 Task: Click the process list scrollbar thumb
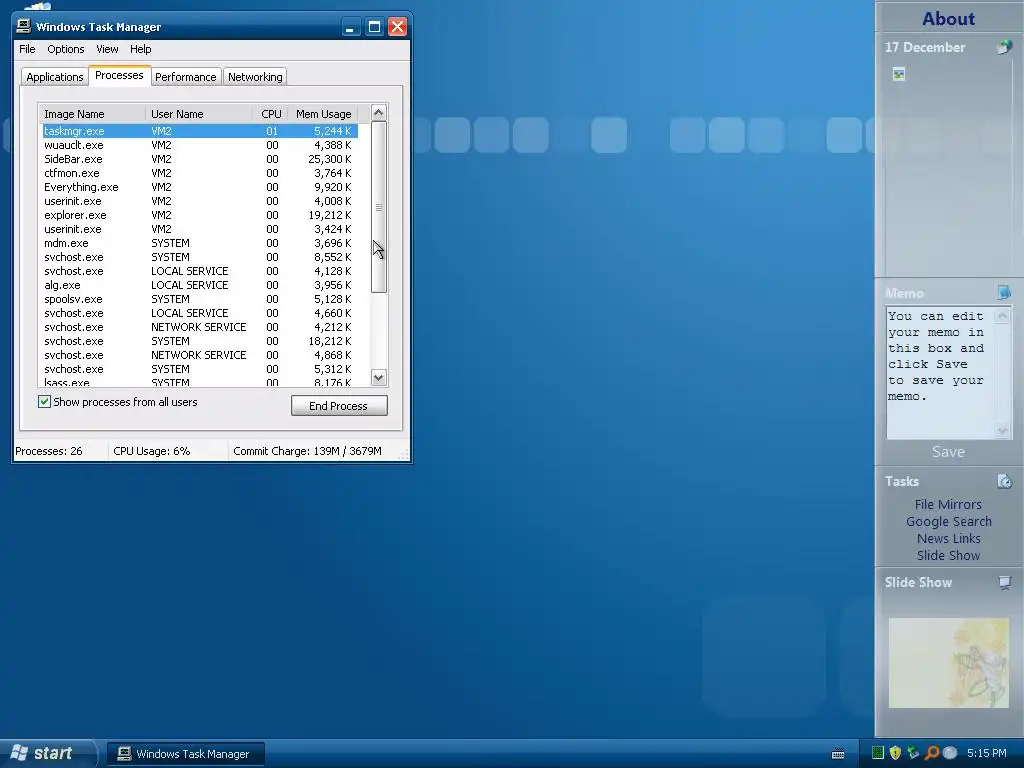click(379, 207)
